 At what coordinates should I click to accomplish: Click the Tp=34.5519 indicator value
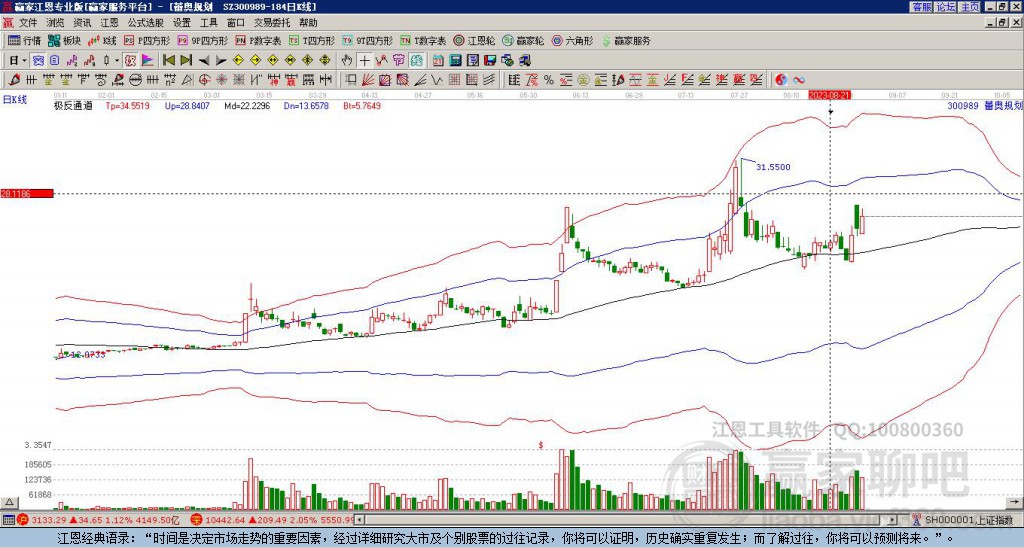(127, 106)
